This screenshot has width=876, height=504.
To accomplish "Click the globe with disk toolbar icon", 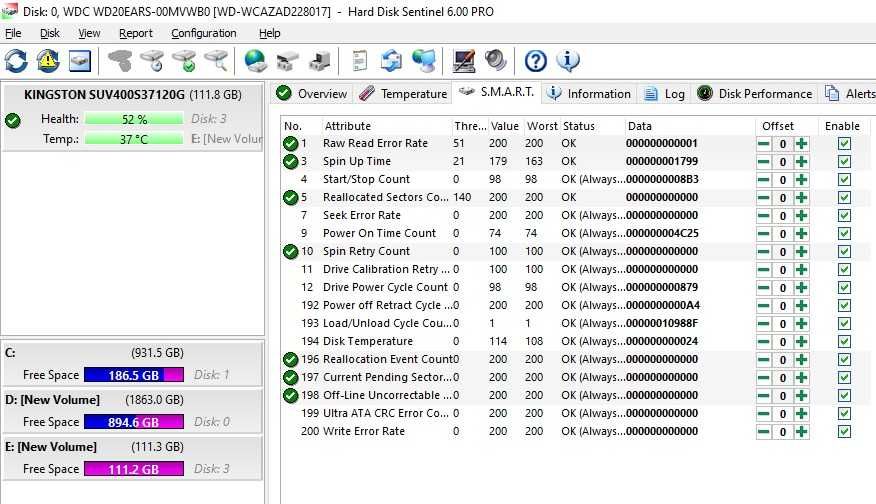I will click(255, 61).
